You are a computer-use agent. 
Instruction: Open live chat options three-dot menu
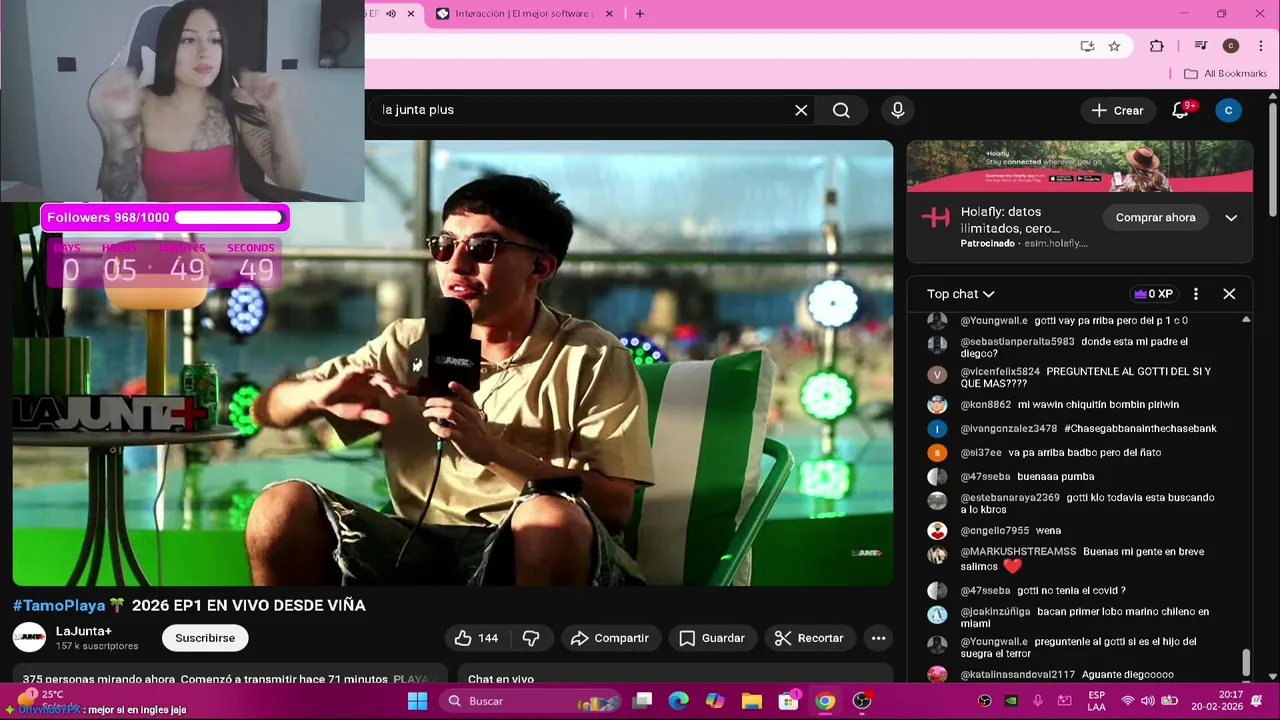tap(1195, 294)
